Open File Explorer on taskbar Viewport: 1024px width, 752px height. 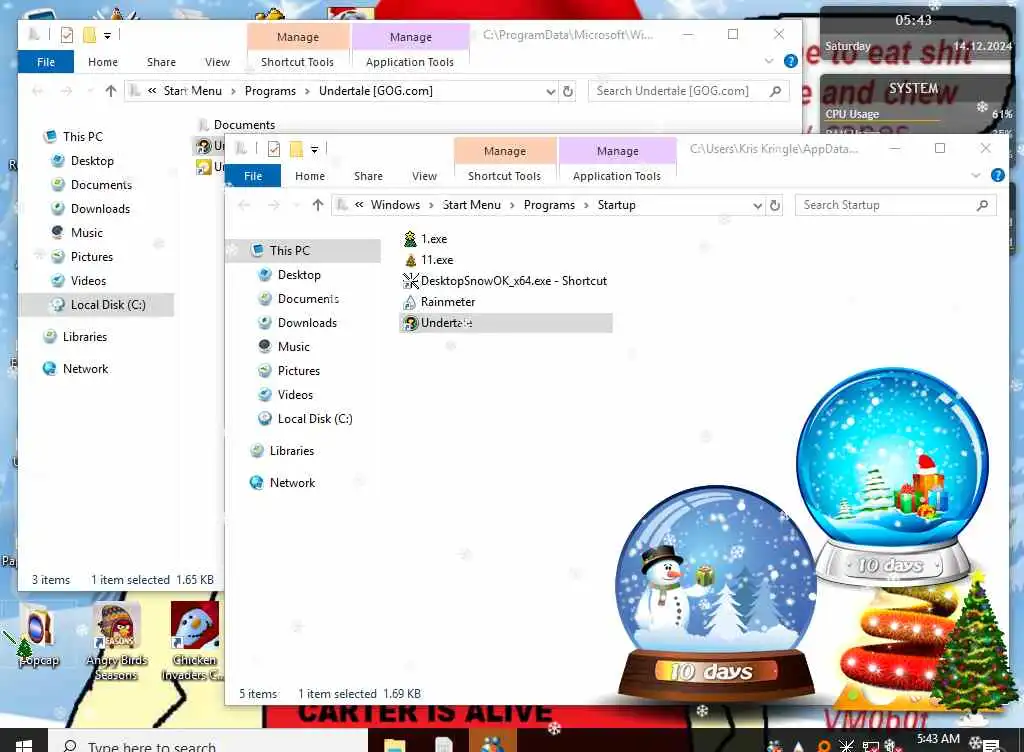coord(394,744)
